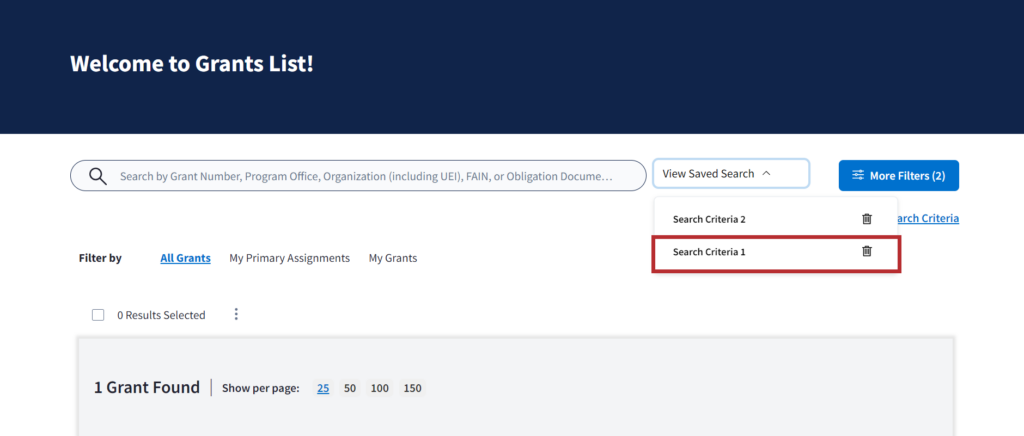The image size is (1024, 436).
Task: Tick the Results Selected checkbox
Action: point(98,315)
